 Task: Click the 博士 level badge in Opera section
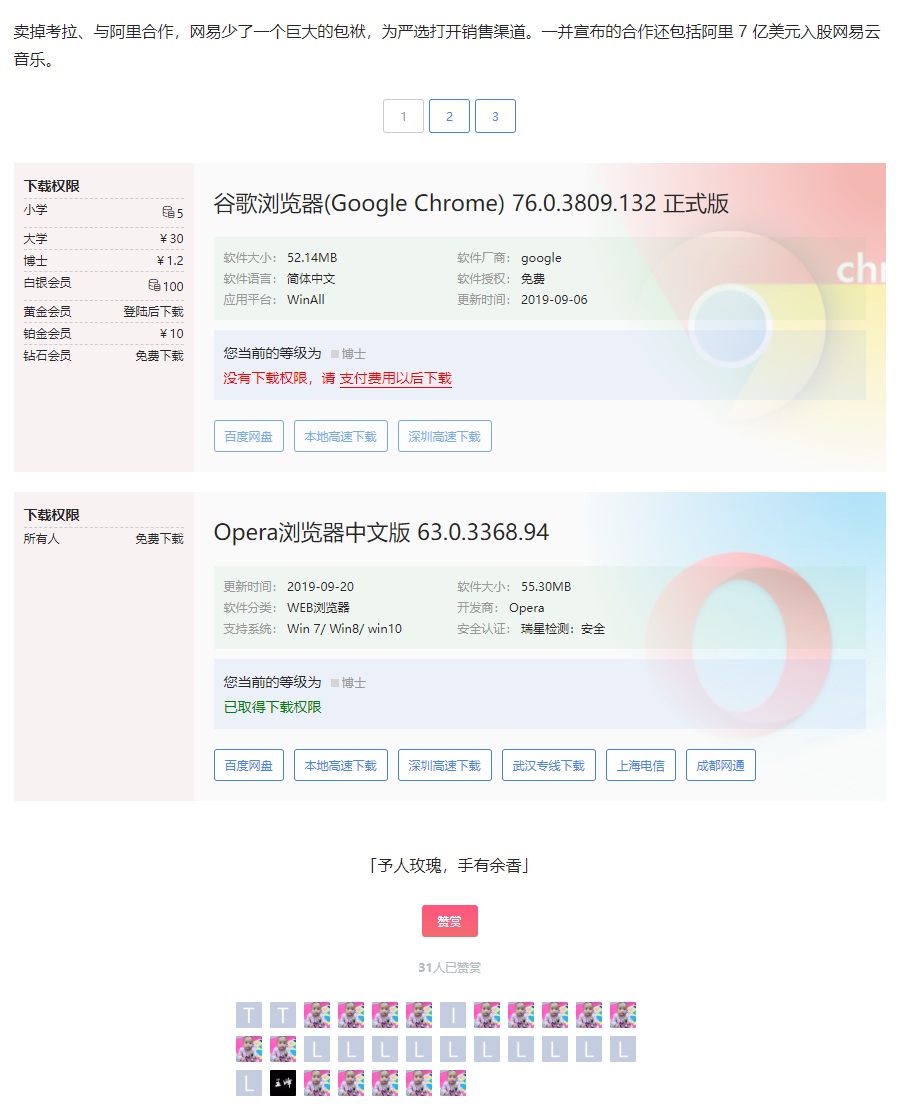(x=348, y=683)
